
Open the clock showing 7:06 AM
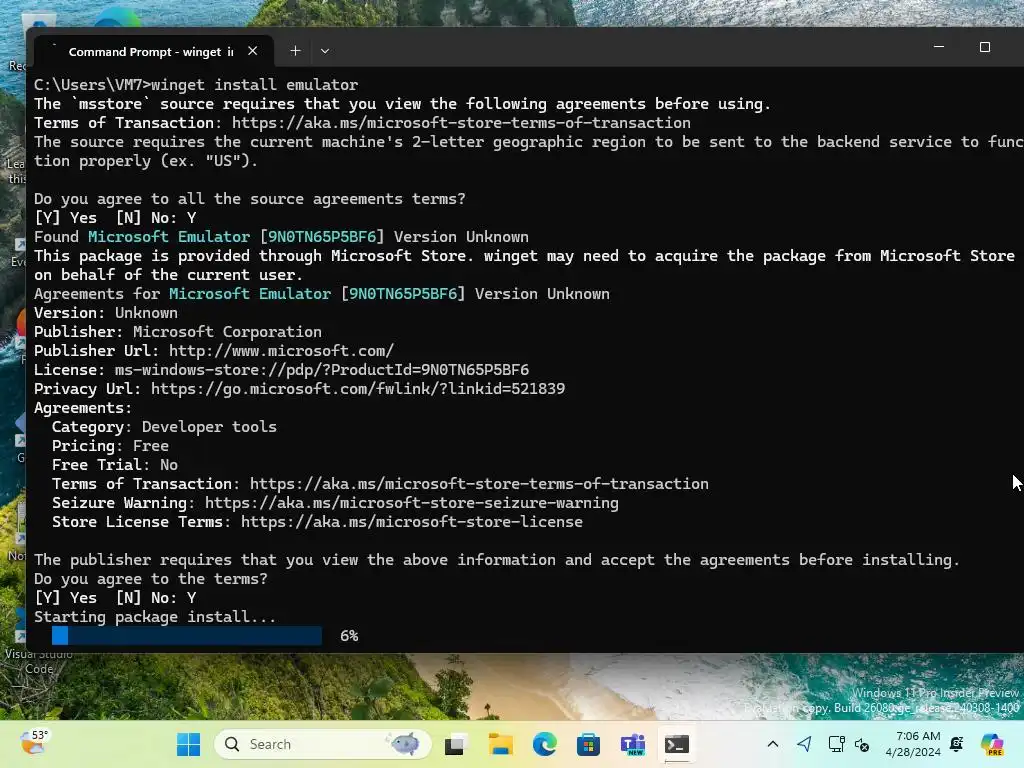pyautogui.click(x=914, y=744)
